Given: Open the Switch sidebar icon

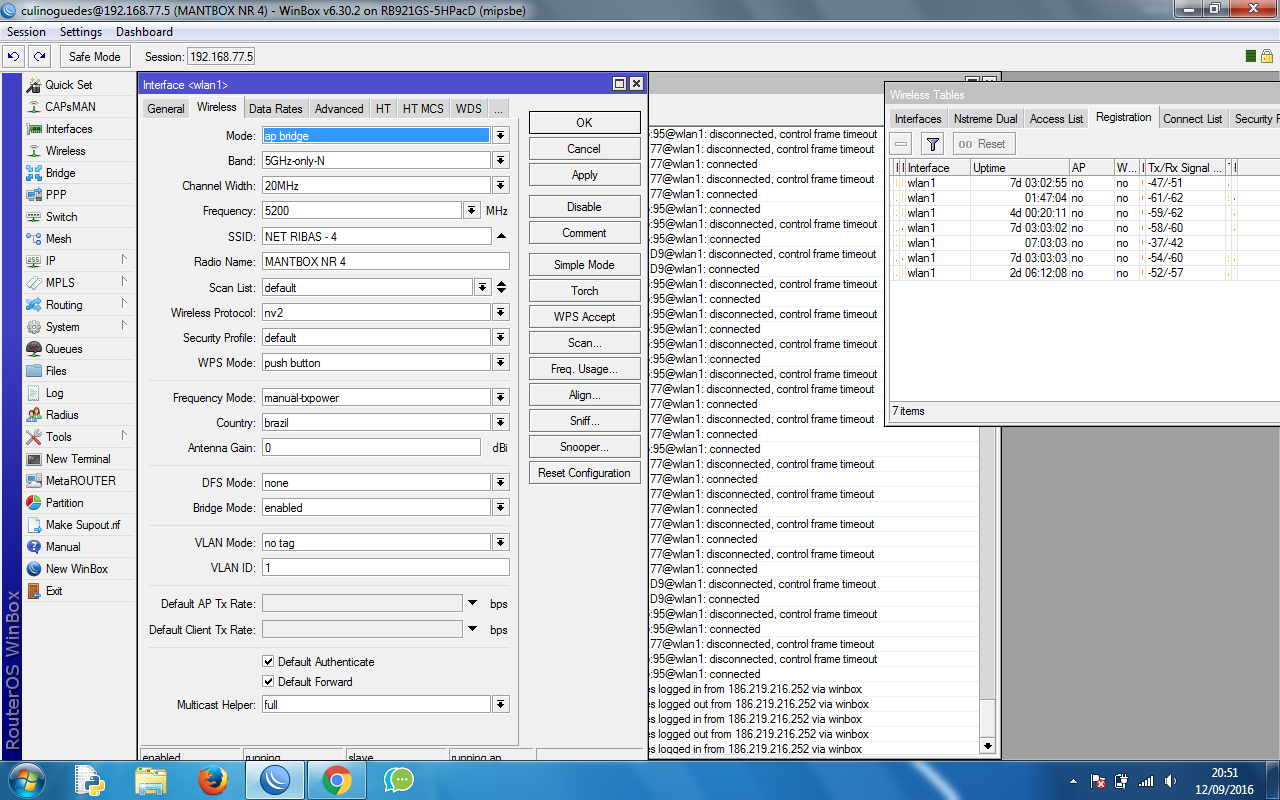Looking at the screenshot, I should coord(34,217).
